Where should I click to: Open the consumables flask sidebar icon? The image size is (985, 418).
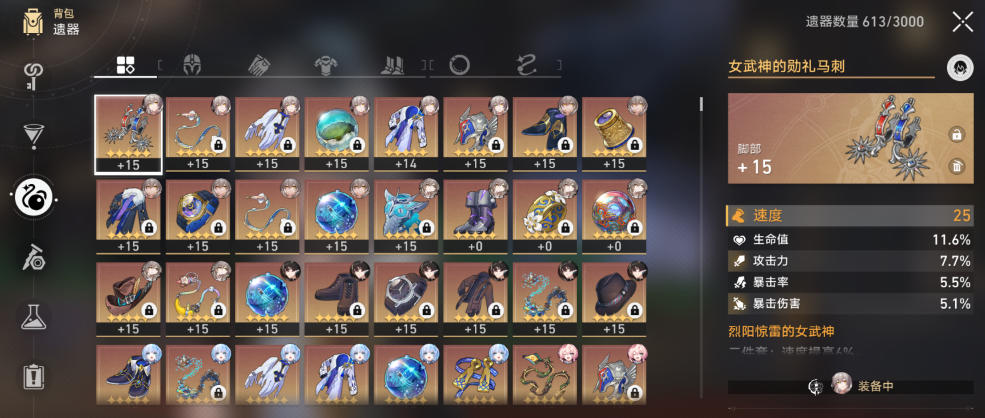click(33, 317)
